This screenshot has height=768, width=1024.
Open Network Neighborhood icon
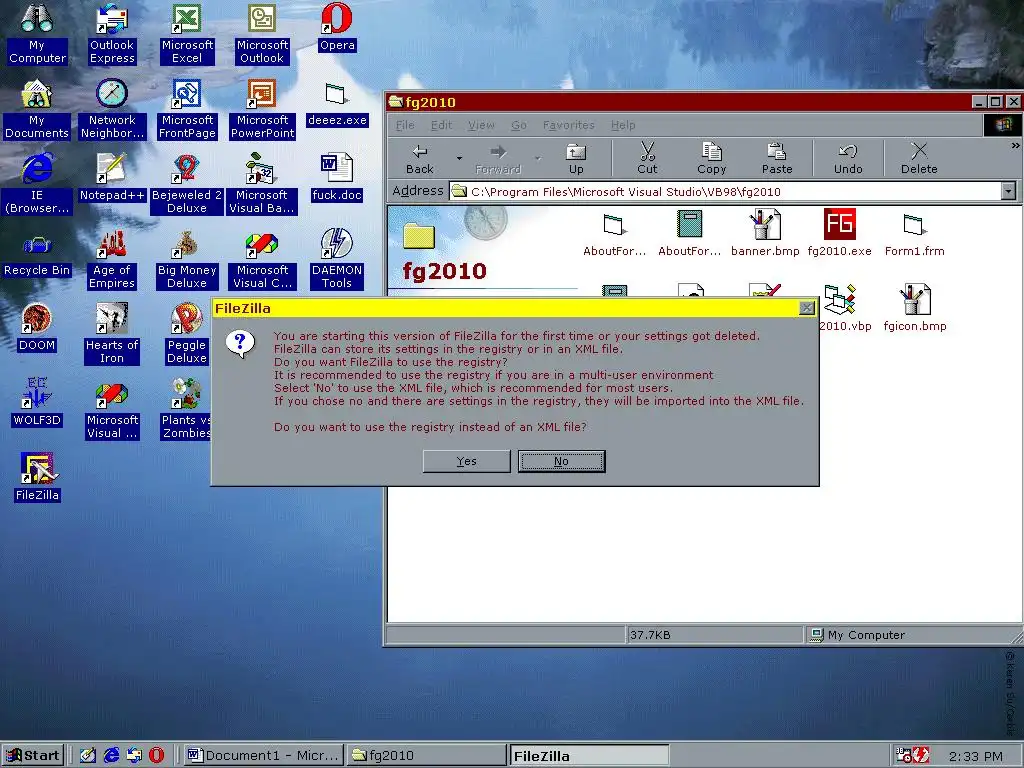tap(112, 109)
